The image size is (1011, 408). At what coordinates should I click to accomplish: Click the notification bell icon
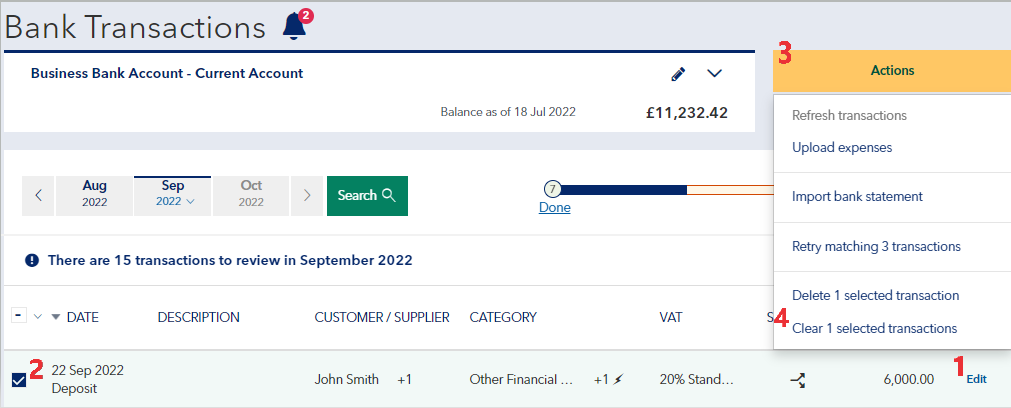(294, 26)
